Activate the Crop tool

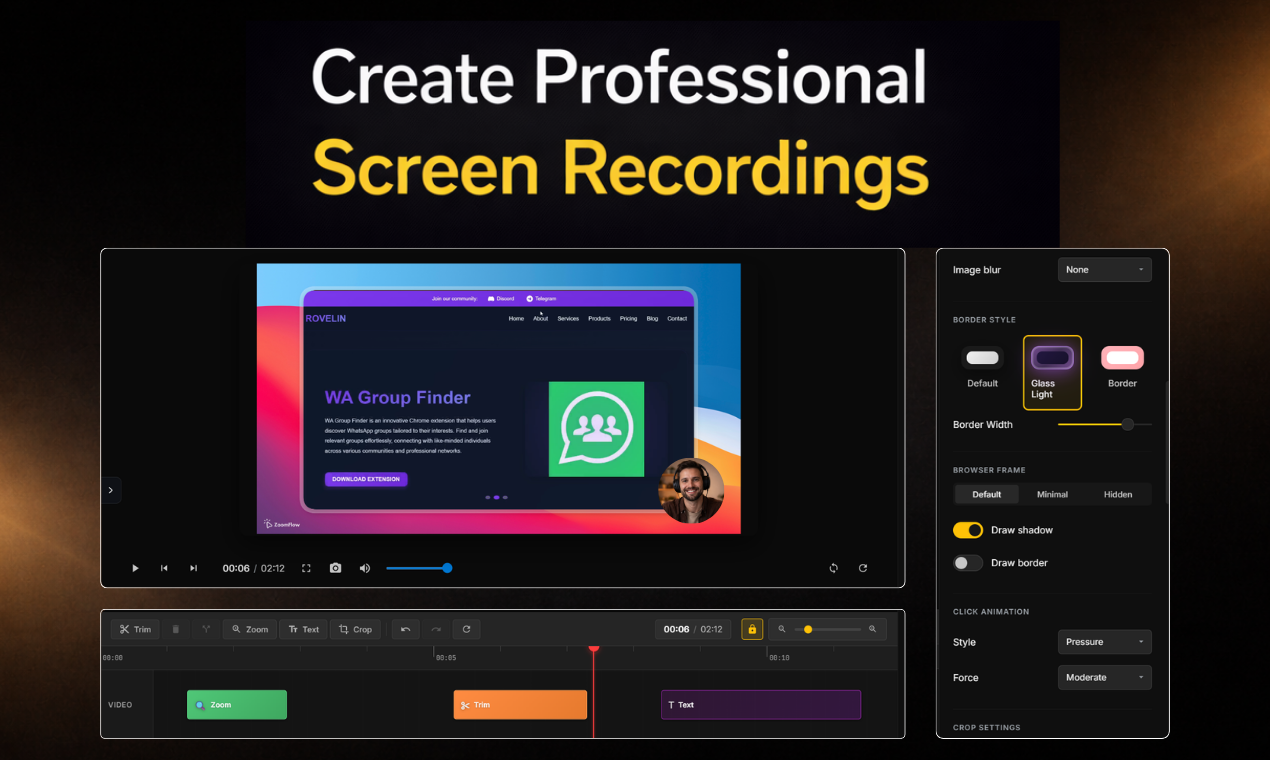pyautogui.click(x=355, y=629)
